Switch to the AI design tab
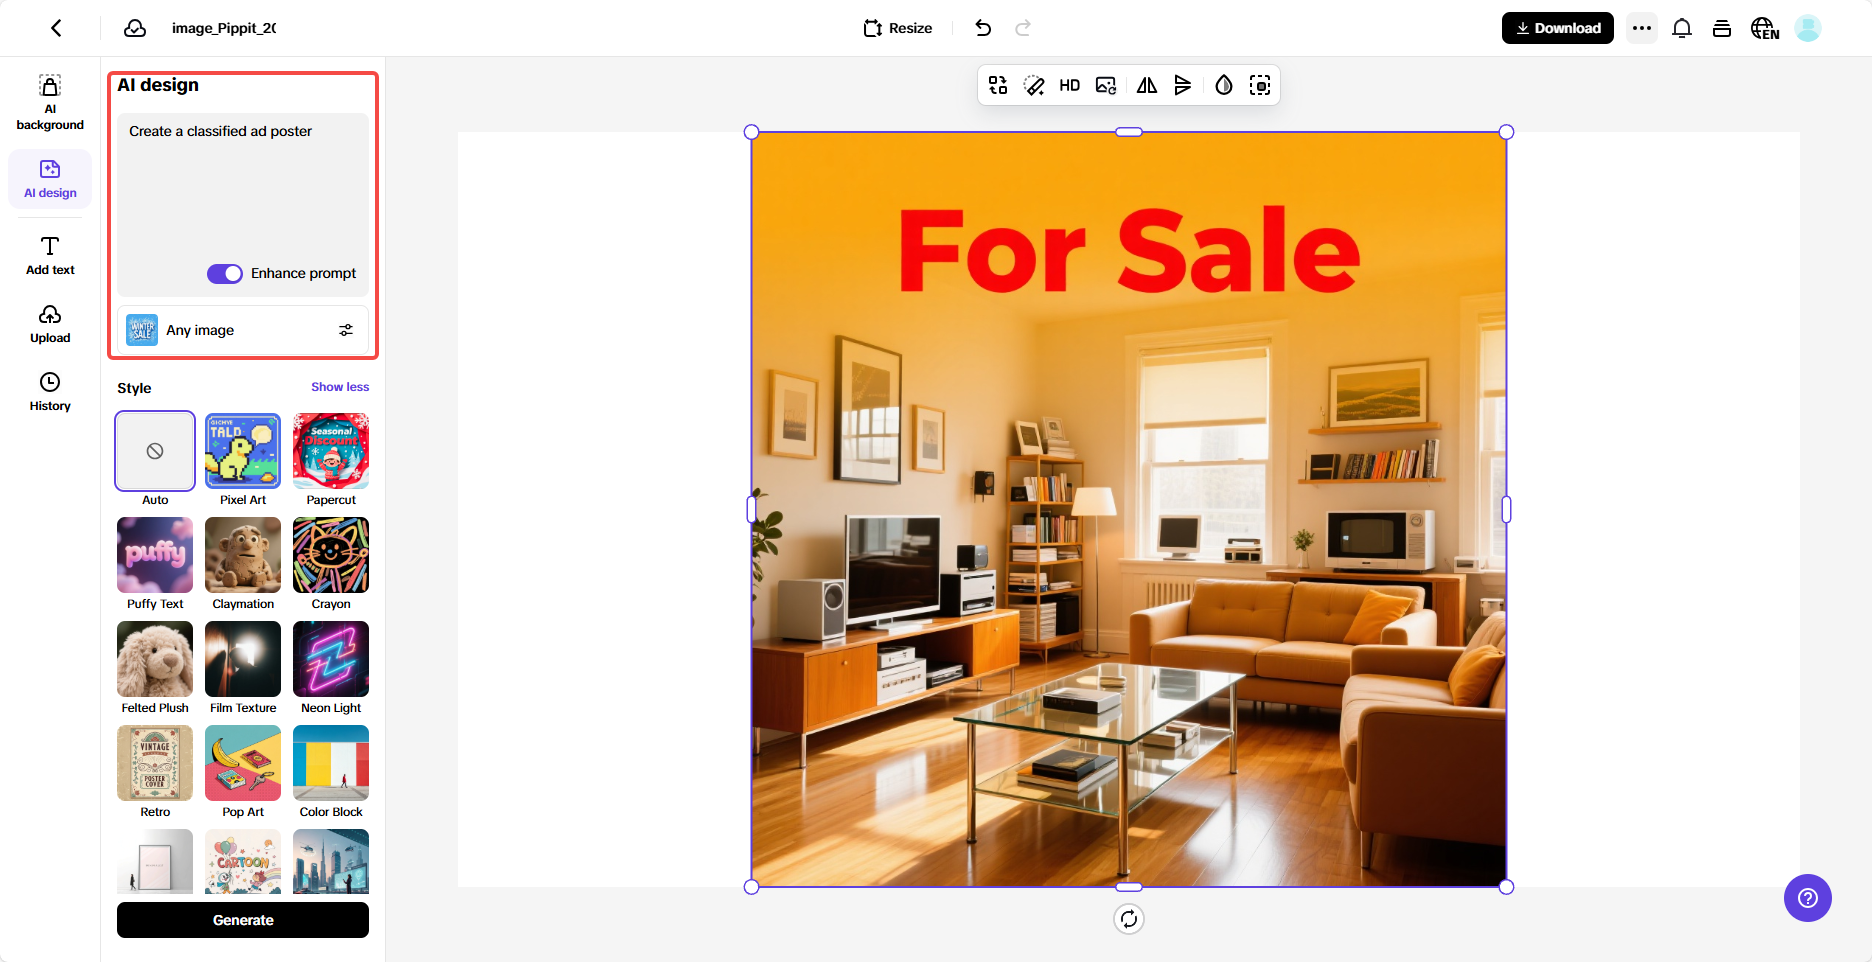Viewport: 1872px width, 962px height. (x=50, y=178)
